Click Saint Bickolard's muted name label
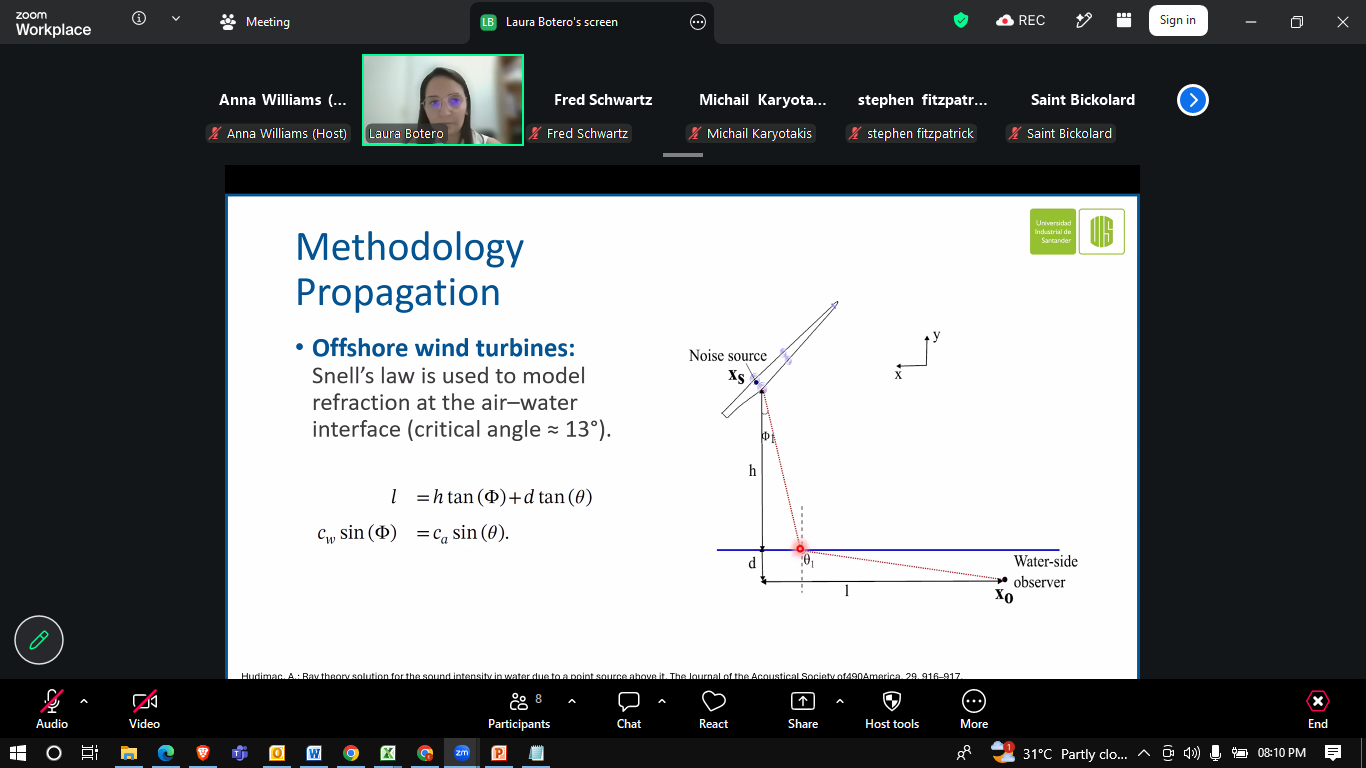Viewport: 1366px width, 768px height. [1060, 133]
